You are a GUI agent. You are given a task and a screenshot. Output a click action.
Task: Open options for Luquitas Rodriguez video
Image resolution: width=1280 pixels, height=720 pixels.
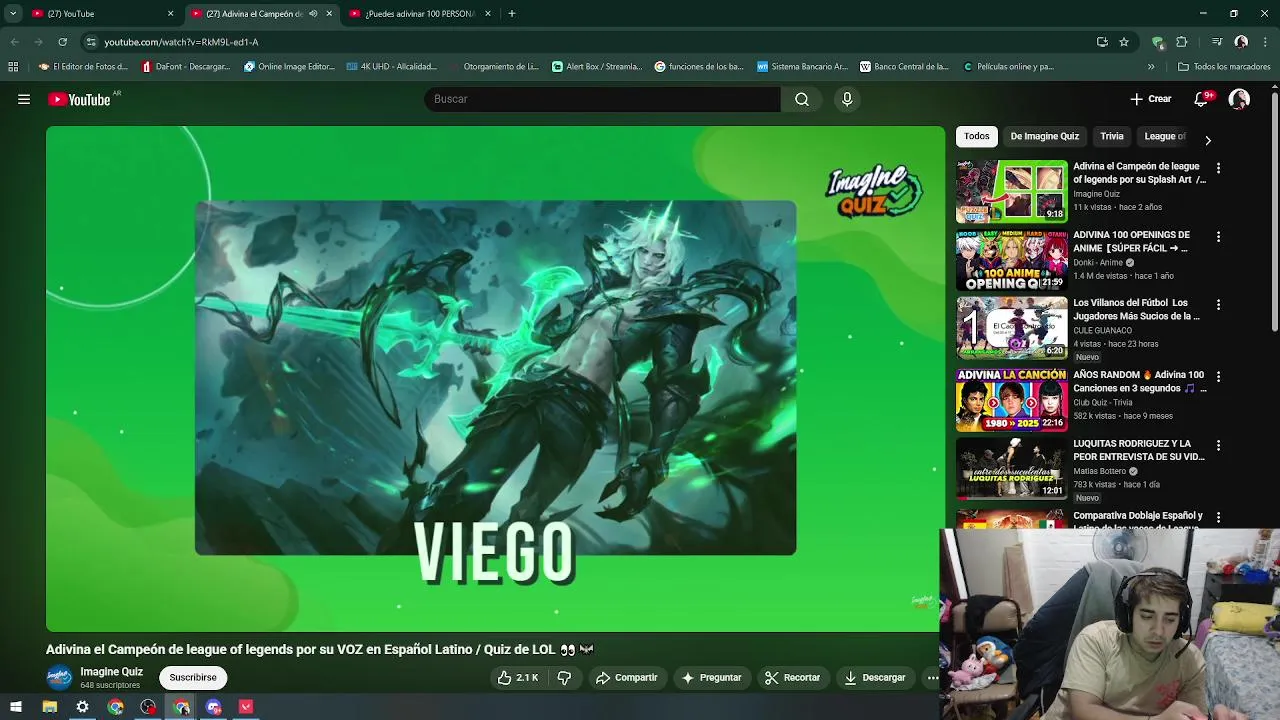[x=1218, y=446]
